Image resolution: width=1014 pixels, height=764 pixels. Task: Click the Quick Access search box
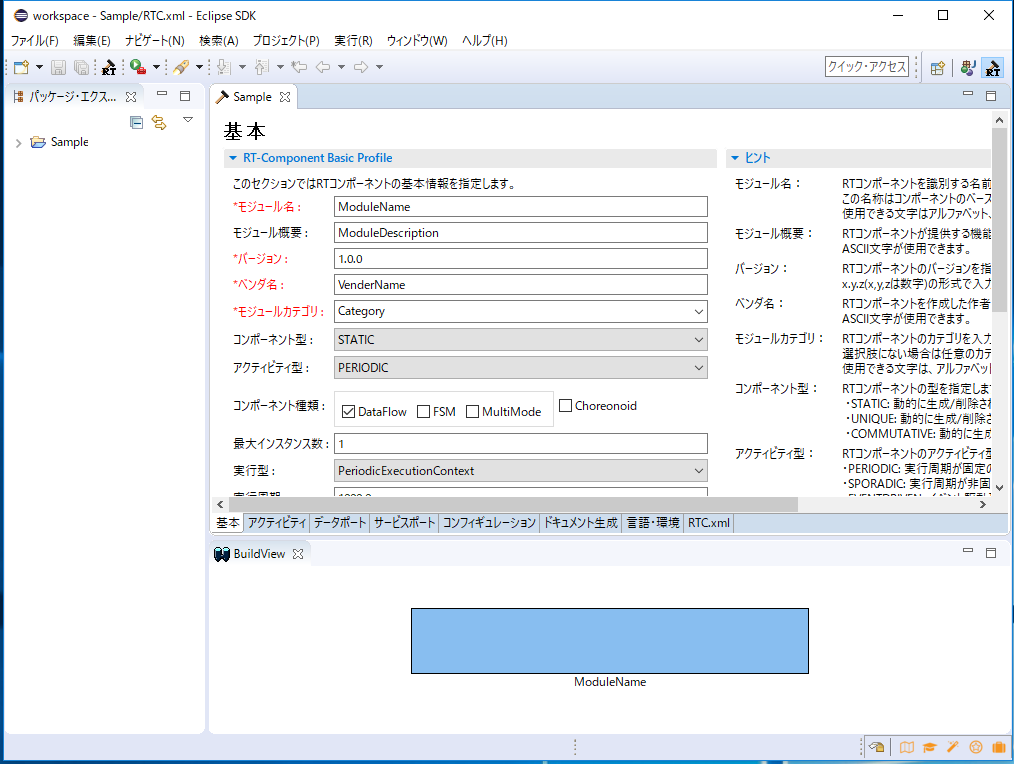click(867, 67)
